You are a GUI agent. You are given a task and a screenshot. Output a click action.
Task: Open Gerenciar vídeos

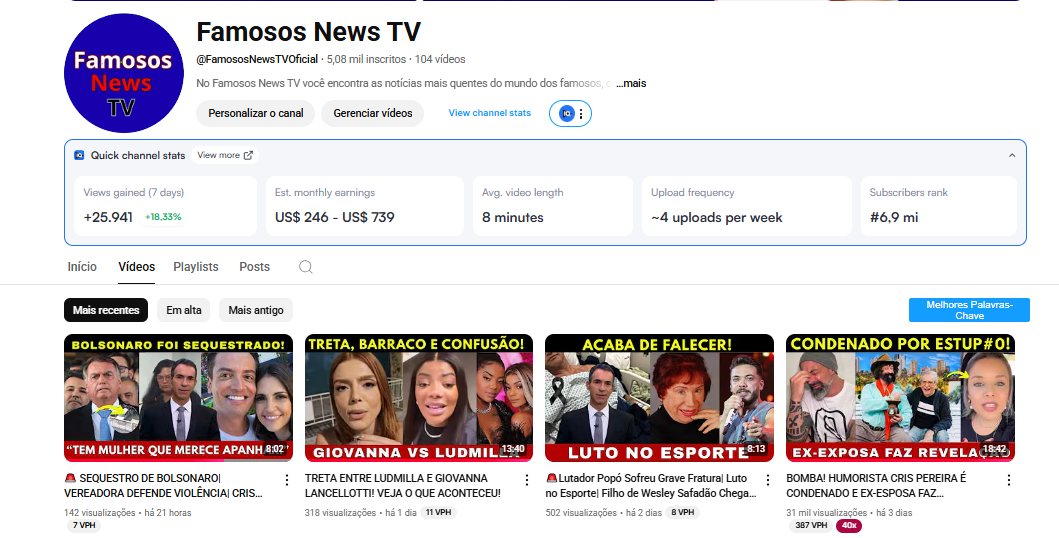(373, 113)
